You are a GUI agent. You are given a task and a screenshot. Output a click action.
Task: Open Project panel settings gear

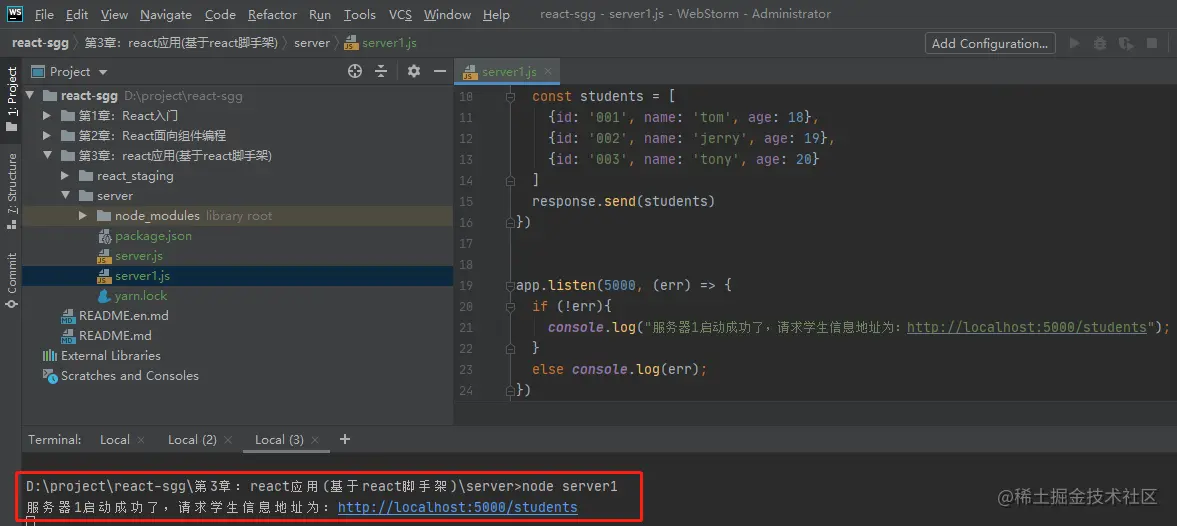pos(414,71)
